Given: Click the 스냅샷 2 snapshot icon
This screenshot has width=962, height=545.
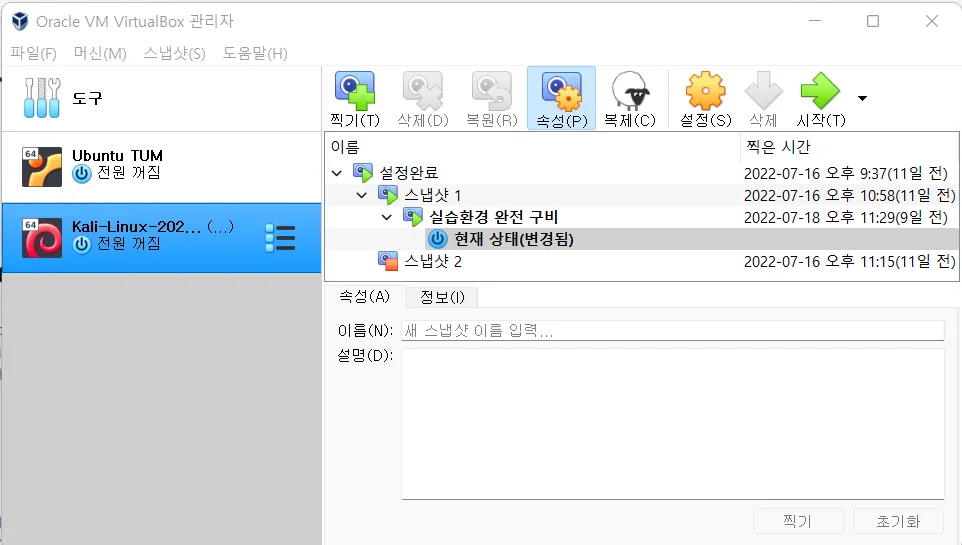Looking at the screenshot, I should [x=388, y=261].
